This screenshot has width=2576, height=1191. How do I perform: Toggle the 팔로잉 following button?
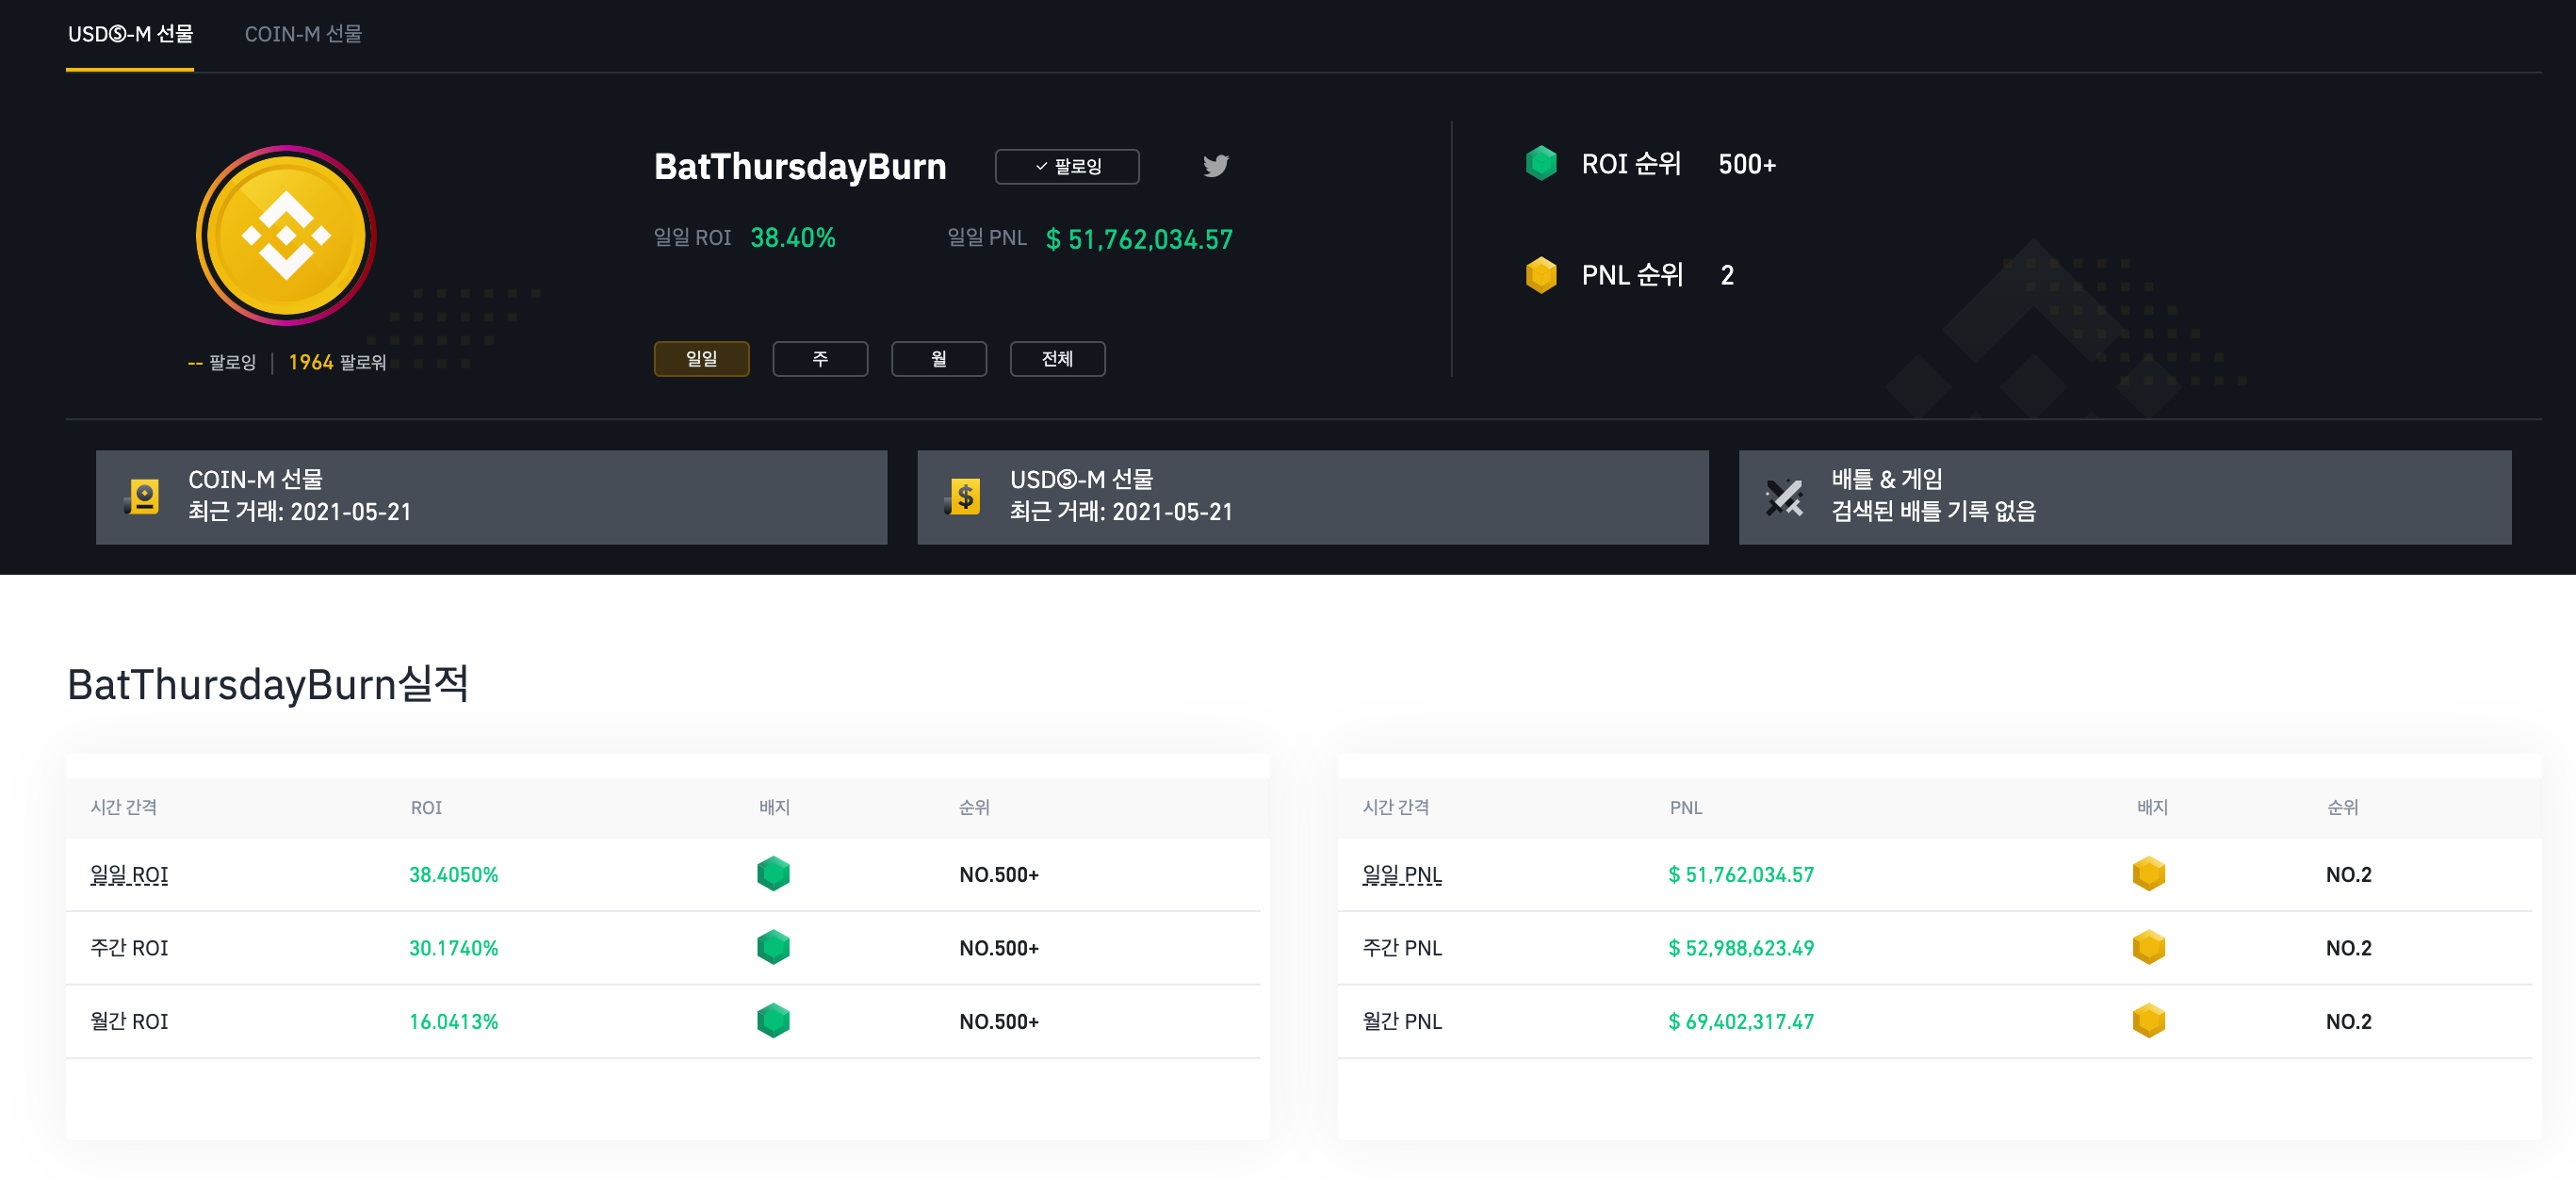pos(1066,167)
